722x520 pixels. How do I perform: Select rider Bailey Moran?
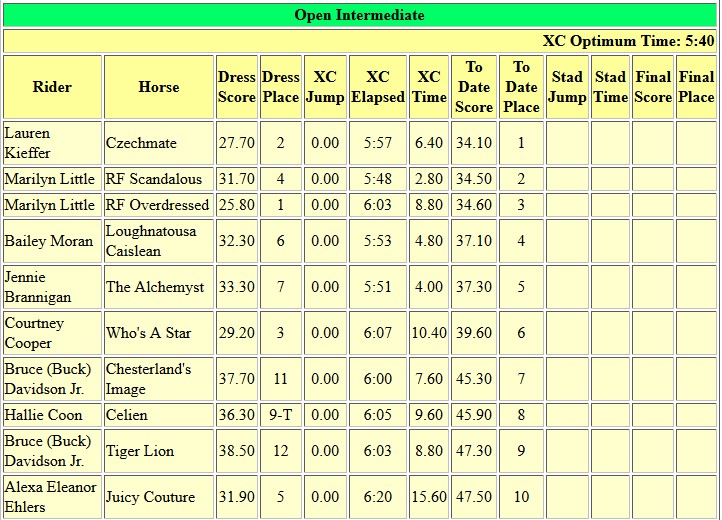[x=49, y=241]
